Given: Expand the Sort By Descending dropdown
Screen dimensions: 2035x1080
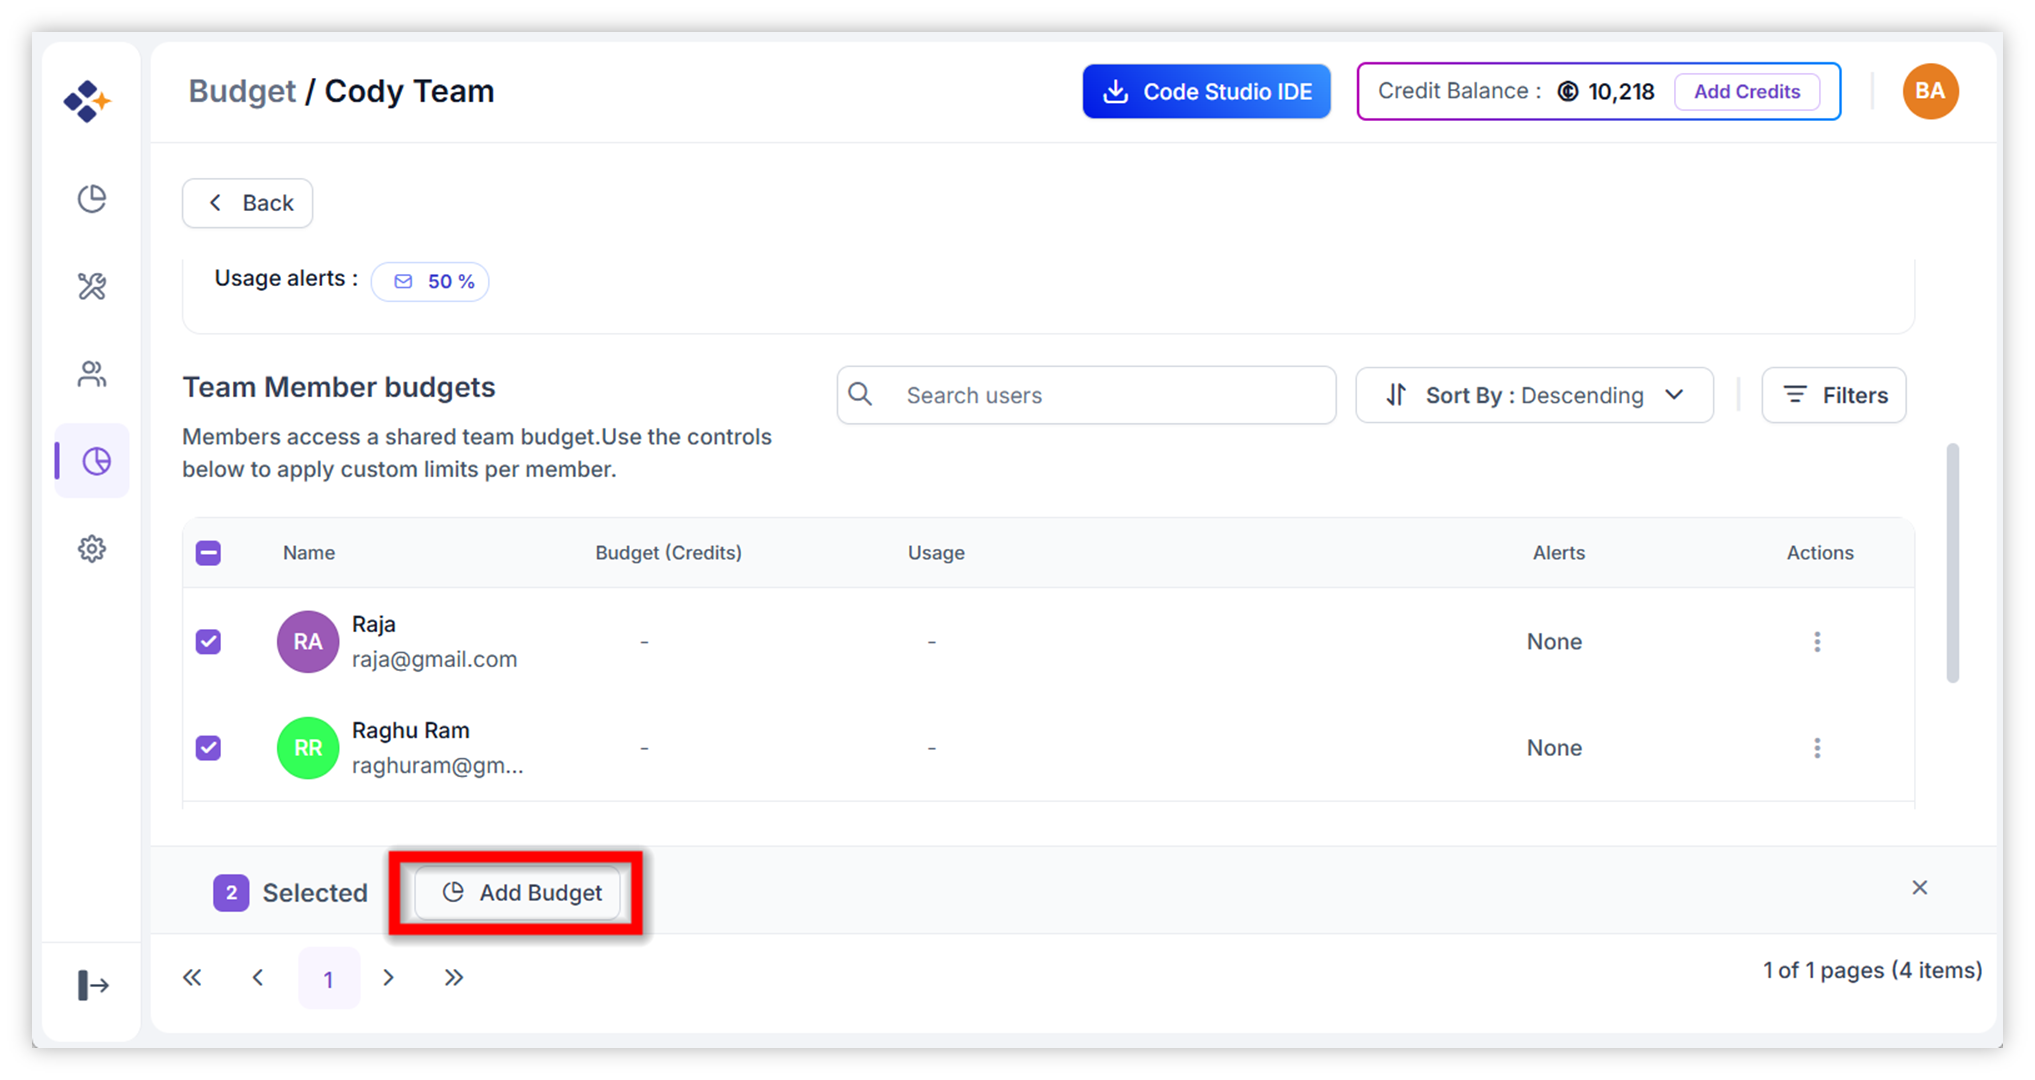Looking at the screenshot, I should click(1534, 395).
